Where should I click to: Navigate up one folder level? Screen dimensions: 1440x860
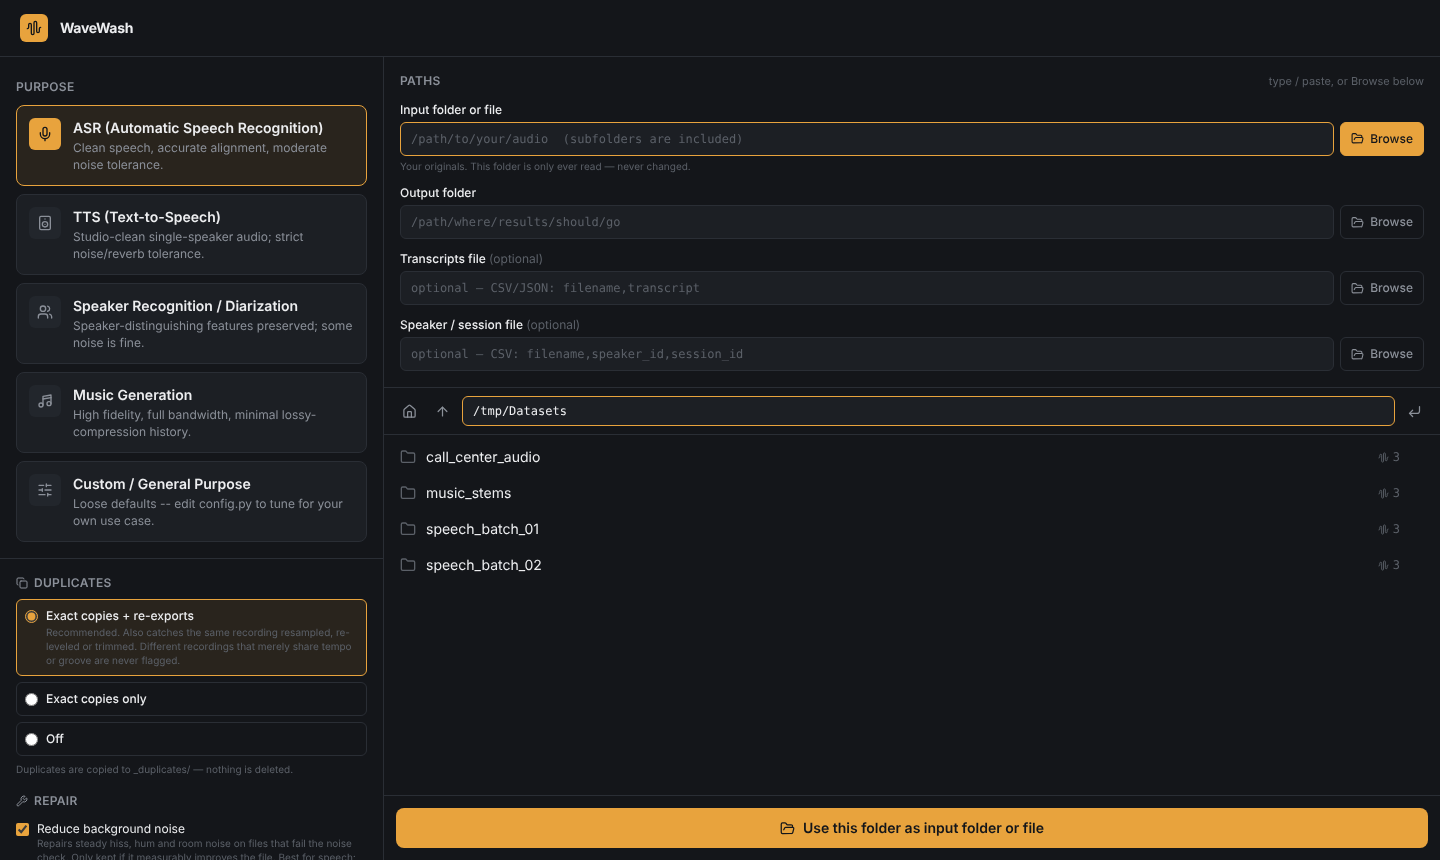pyautogui.click(x=442, y=411)
